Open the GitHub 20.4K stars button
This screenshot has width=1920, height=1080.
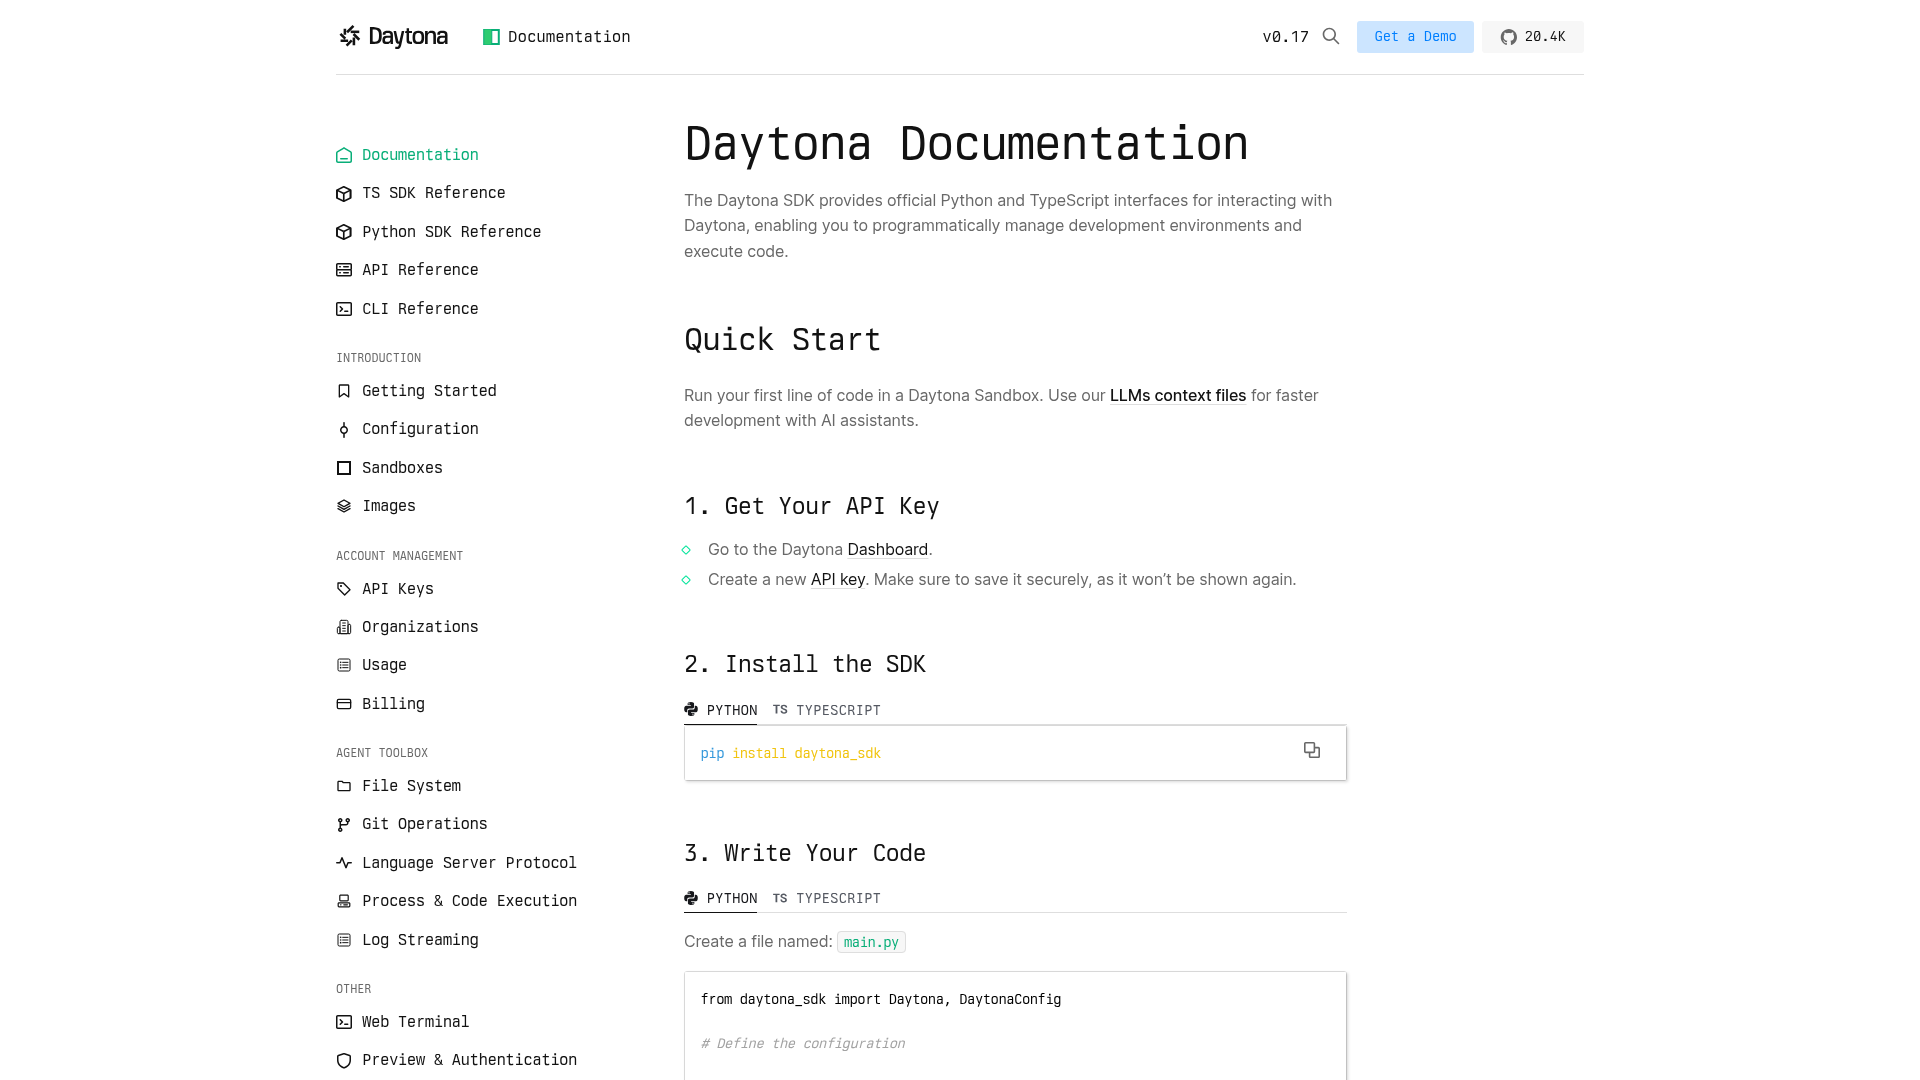[1533, 37]
